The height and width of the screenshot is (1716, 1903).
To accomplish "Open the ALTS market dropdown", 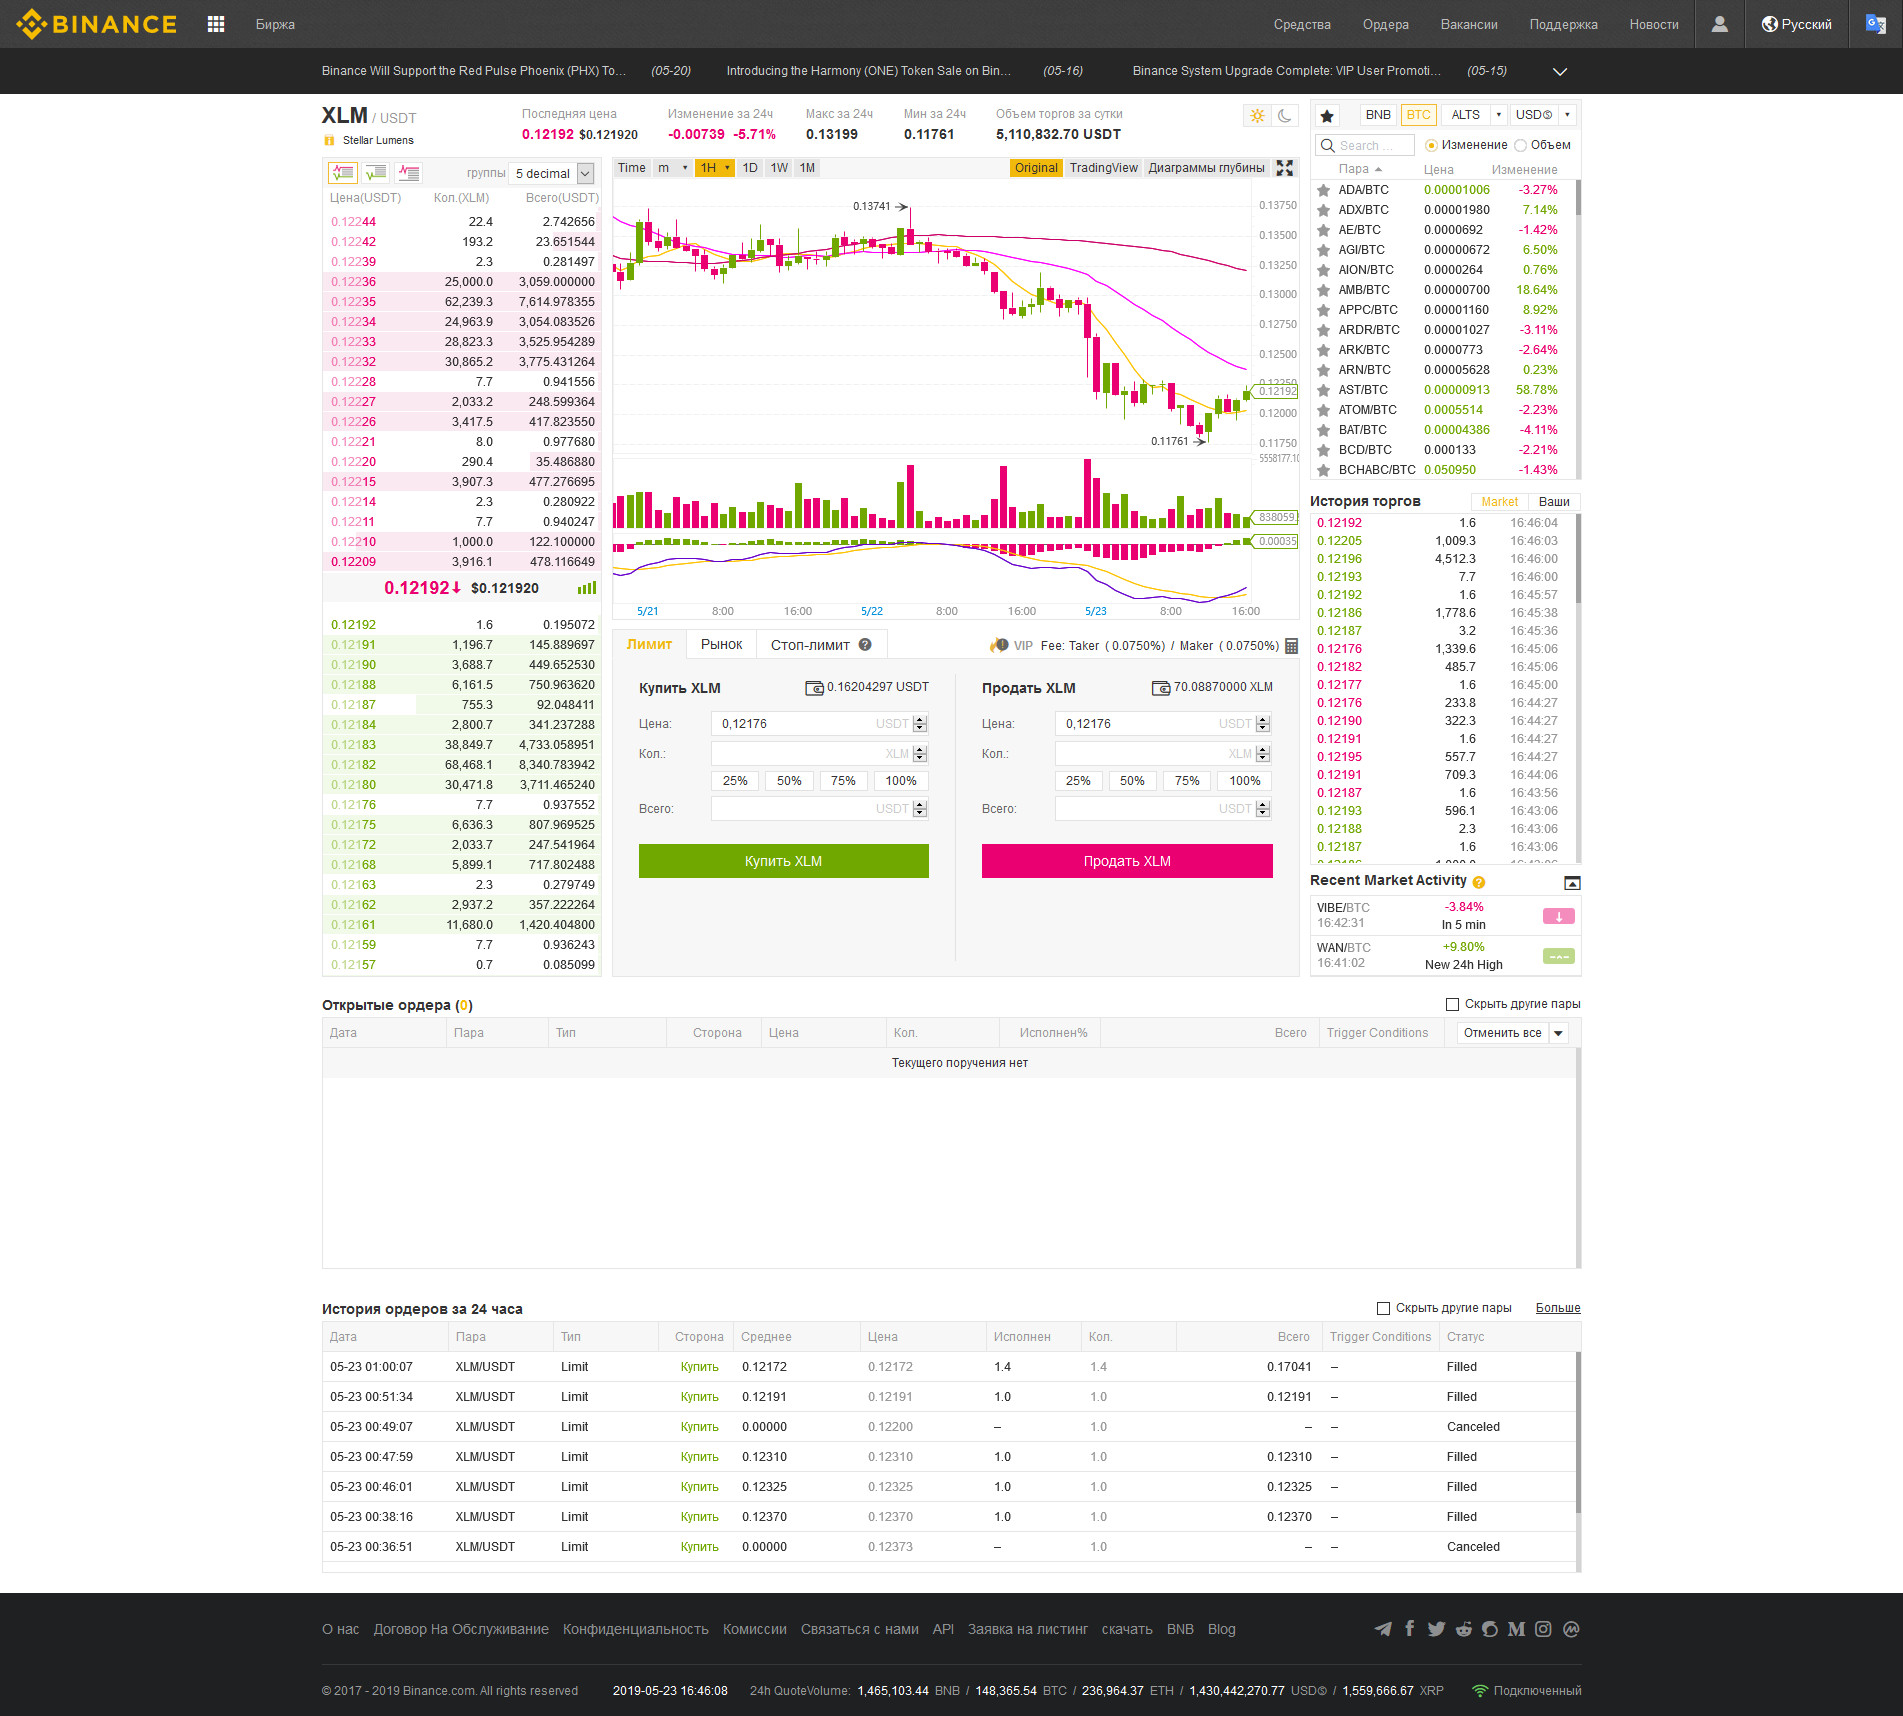I will (x=1475, y=115).
